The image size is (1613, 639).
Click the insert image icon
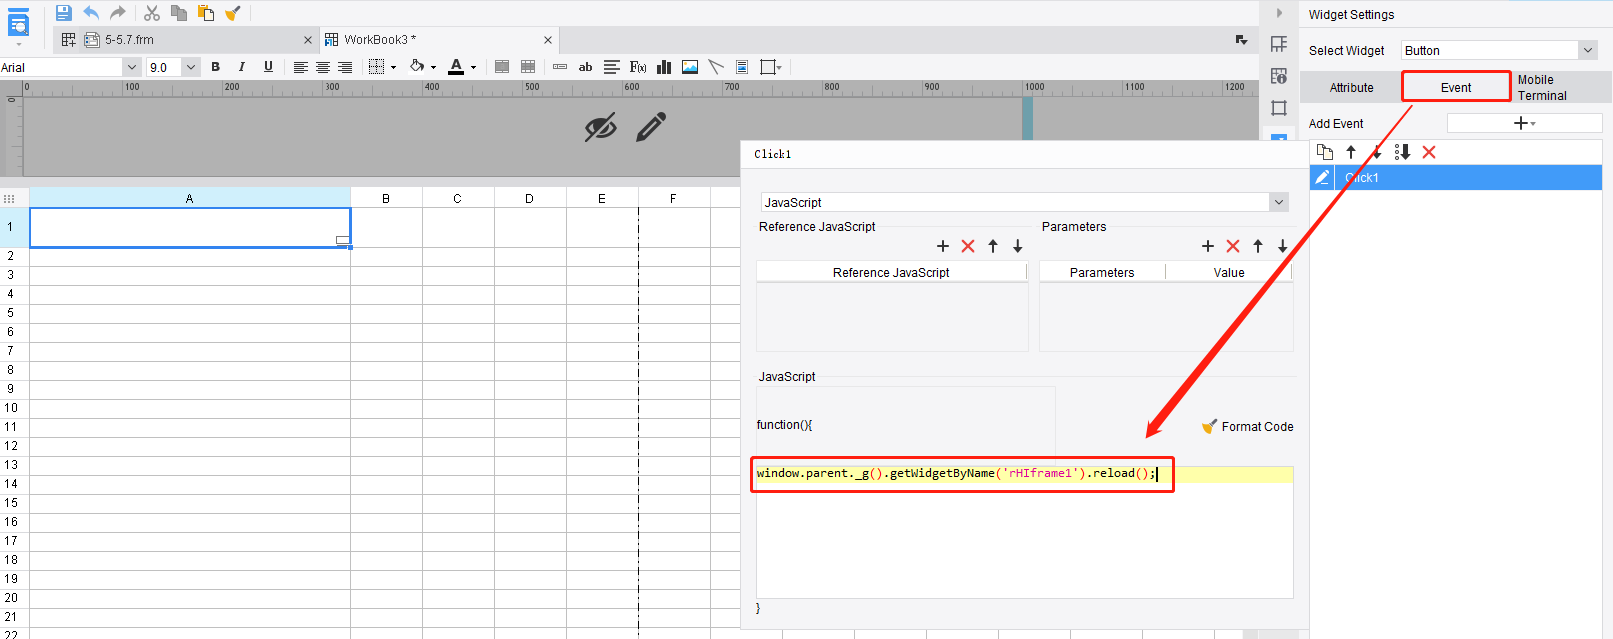tap(690, 67)
